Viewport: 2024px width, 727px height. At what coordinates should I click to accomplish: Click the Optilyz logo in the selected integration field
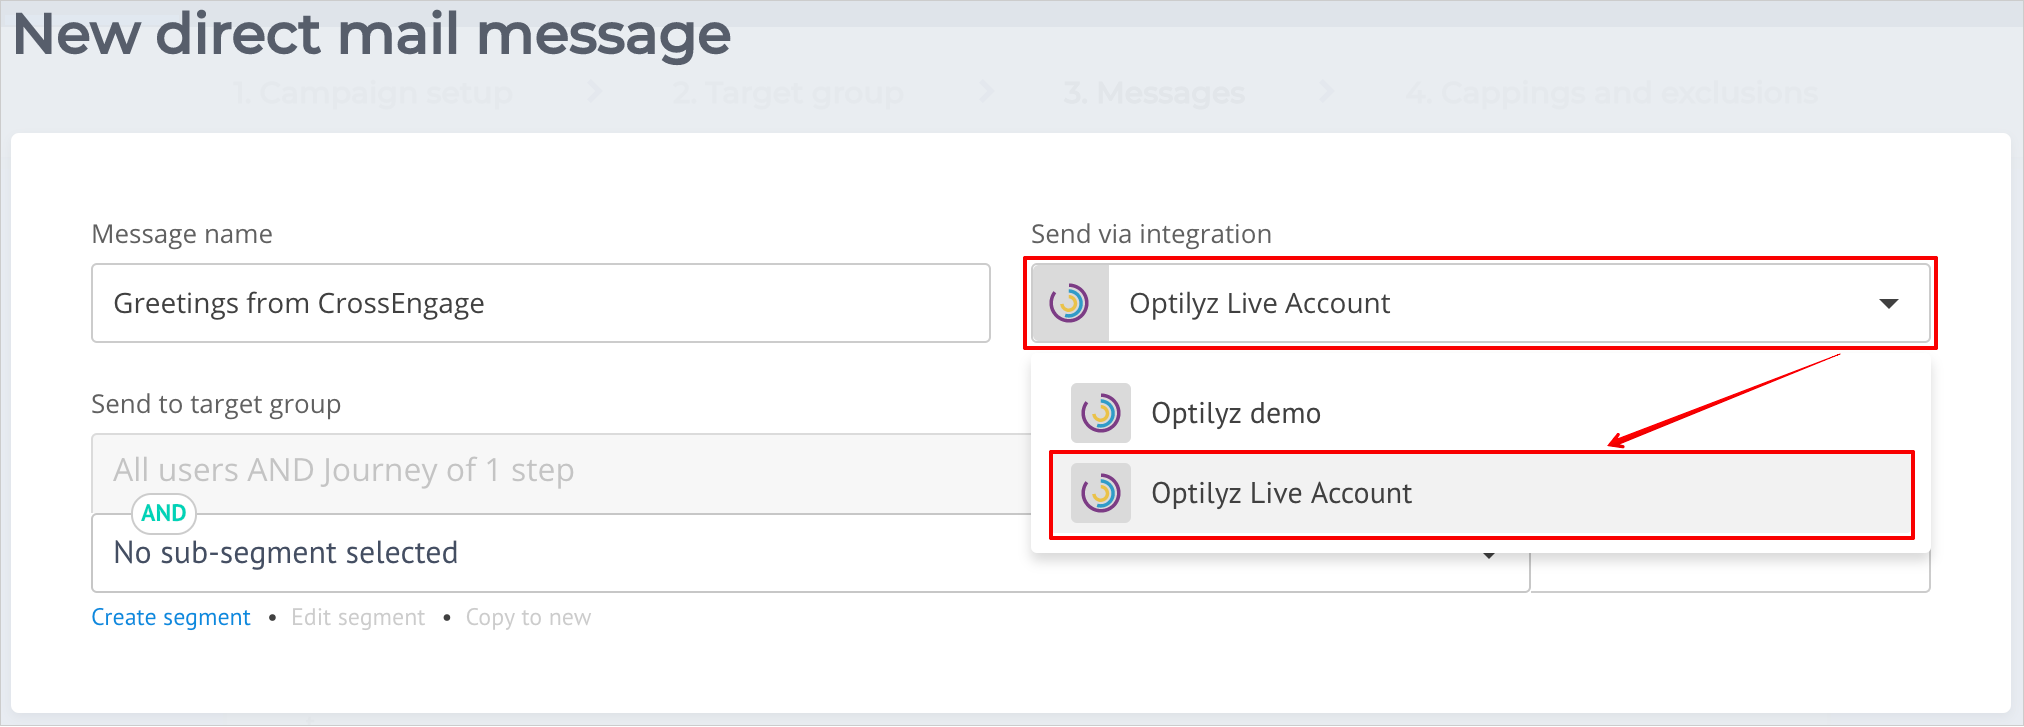click(1069, 303)
